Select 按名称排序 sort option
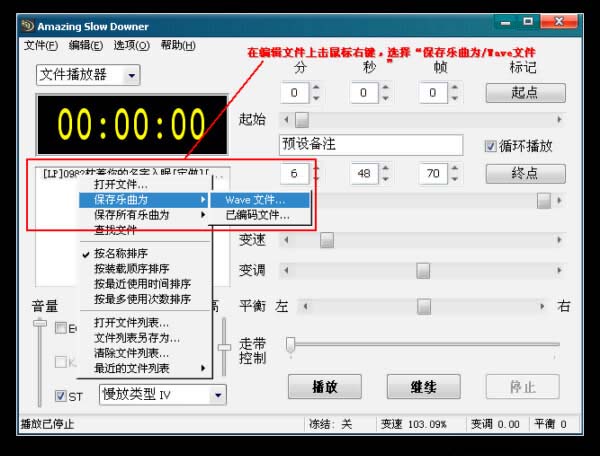Screen dimensions: 600x456 (x=144, y=254)
